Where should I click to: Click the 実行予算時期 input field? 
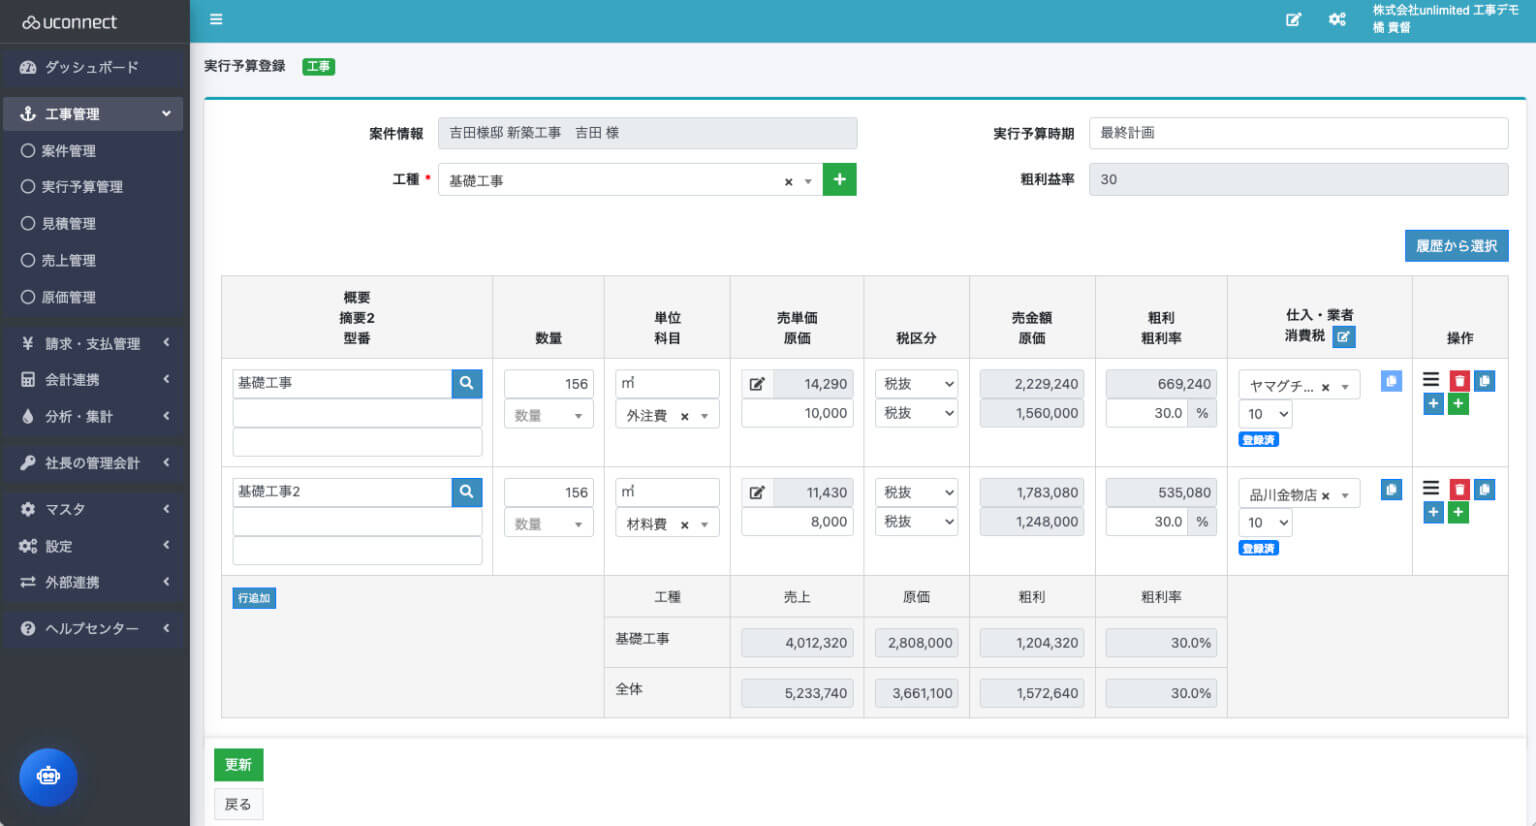[1298, 133]
